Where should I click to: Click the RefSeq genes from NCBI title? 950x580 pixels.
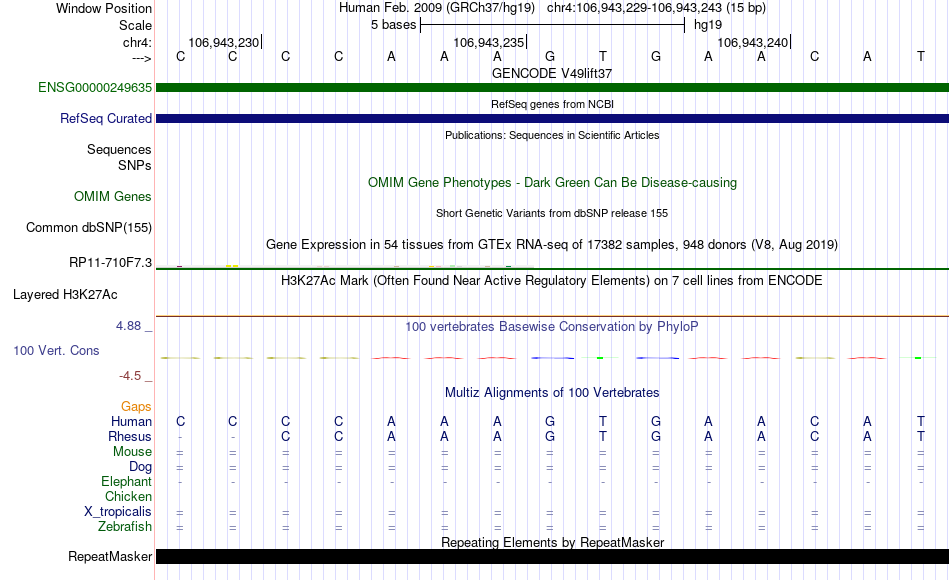click(552, 104)
